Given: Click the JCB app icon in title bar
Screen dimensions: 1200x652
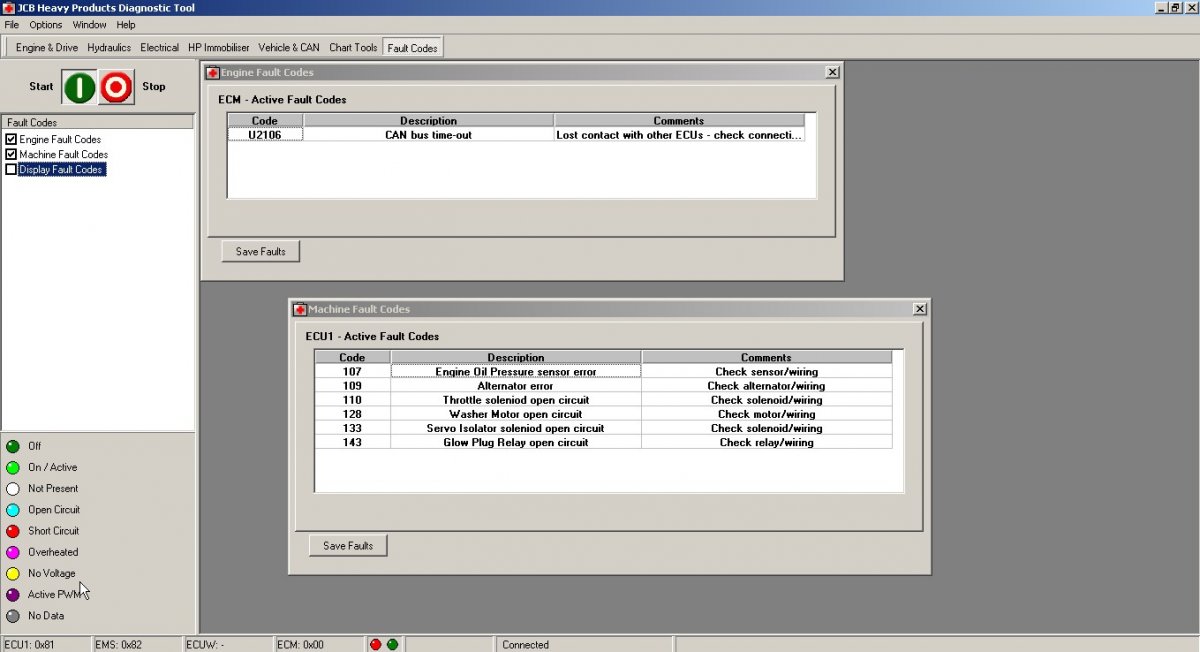Looking at the screenshot, I should pos(8,8).
